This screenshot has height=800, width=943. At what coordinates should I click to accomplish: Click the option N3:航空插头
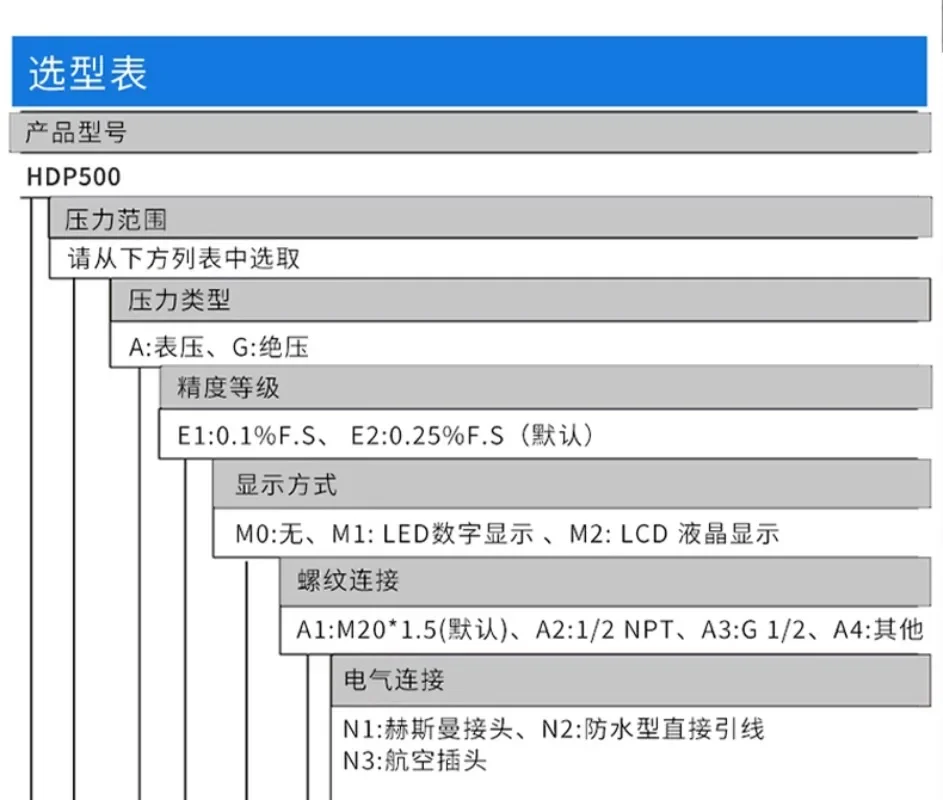(414, 761)
